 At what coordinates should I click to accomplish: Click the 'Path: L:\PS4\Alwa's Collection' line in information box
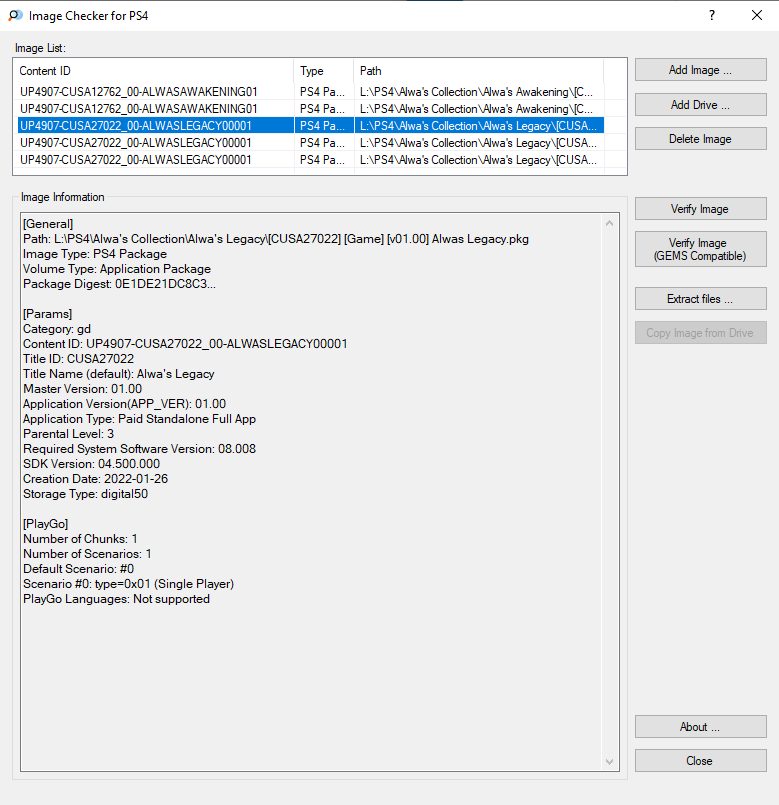tap(276, 239)
